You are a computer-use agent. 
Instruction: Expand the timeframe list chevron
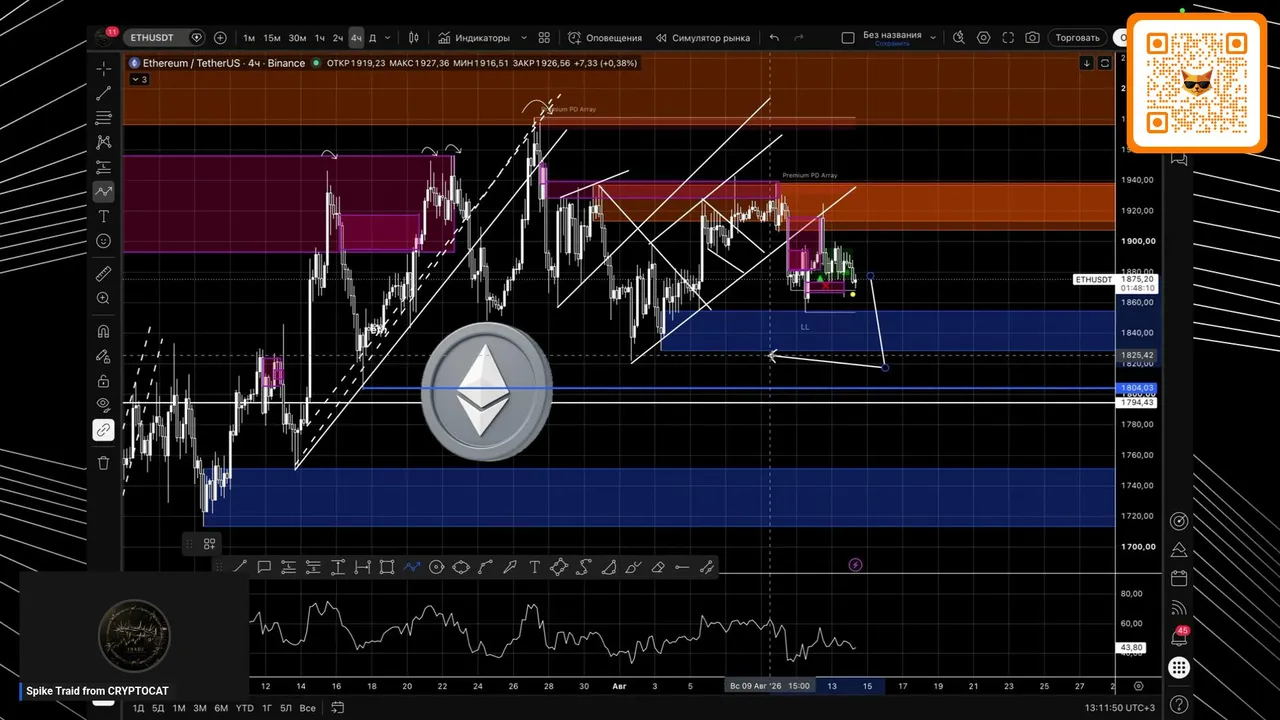tap(389, 38)
